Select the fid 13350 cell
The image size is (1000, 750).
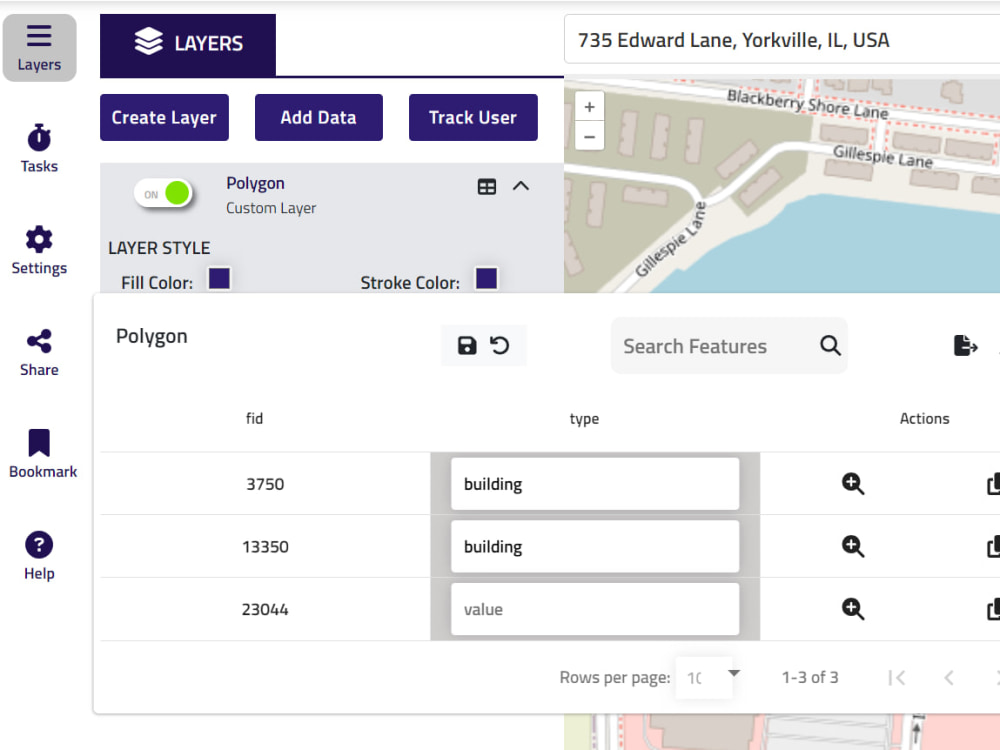pos(265,547)
